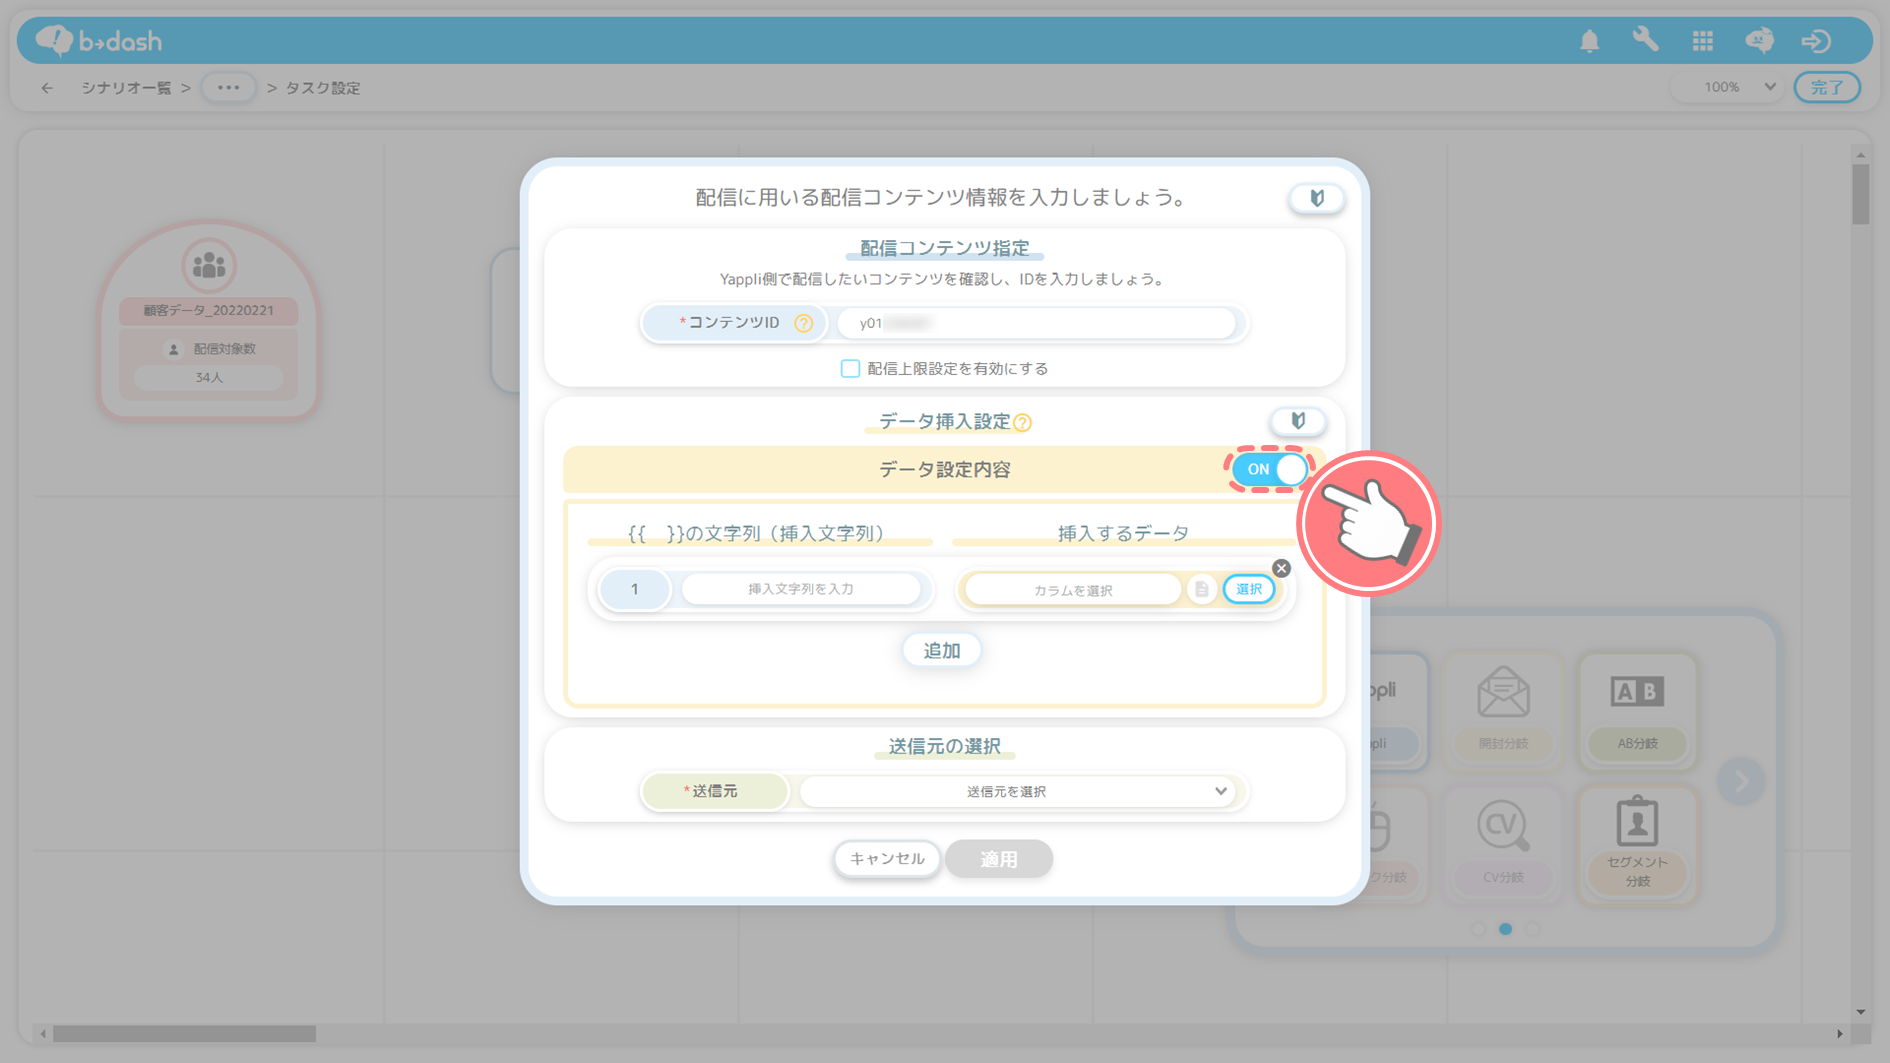
Task: Open the apps grid icon
Action: click(x=1703, y=41)
